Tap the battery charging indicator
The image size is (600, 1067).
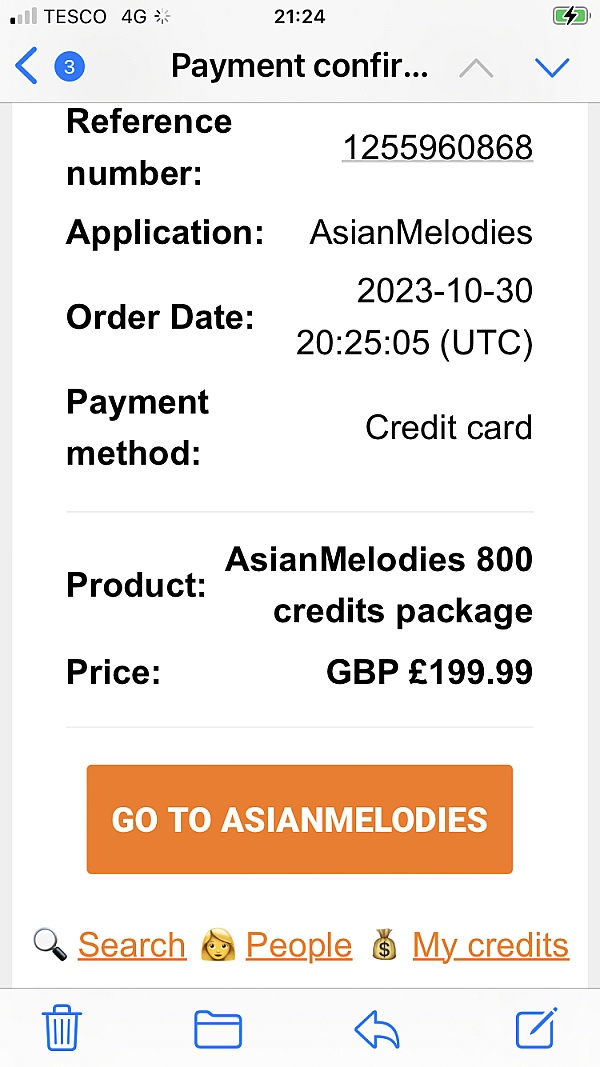click(571, 16)
